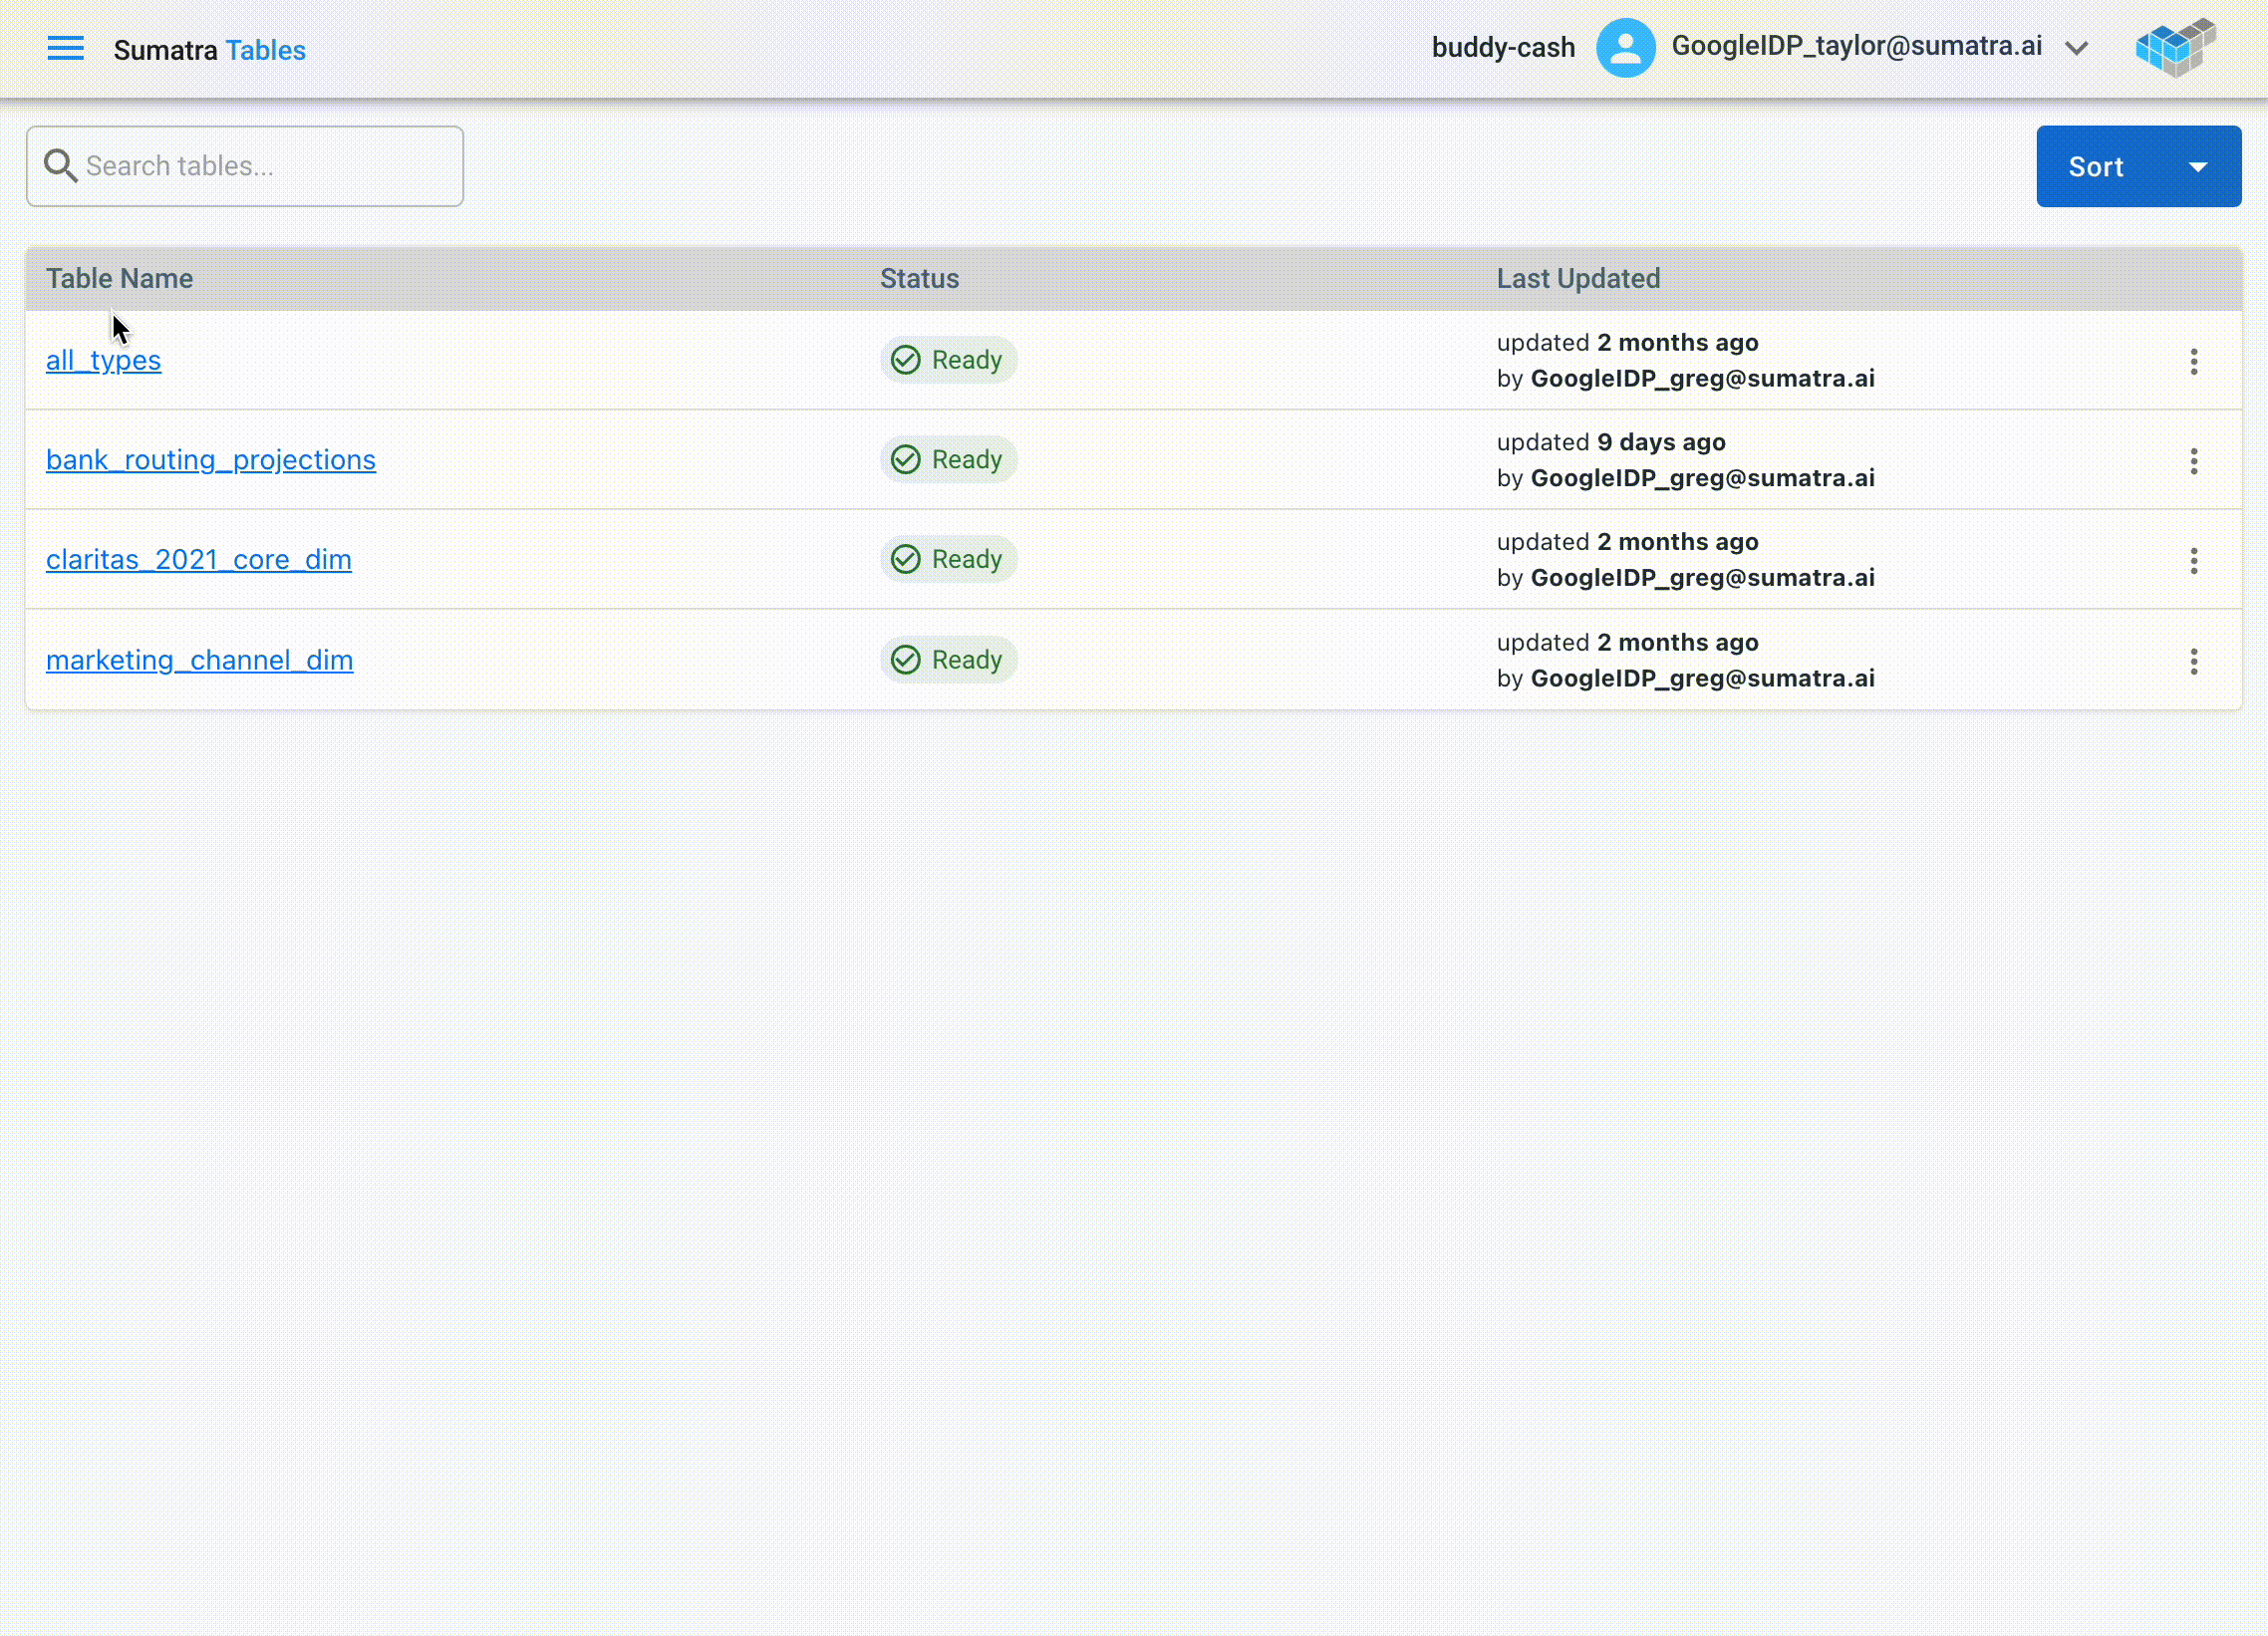Open kebab menu for all_types row

click(x=2193, y=361)
